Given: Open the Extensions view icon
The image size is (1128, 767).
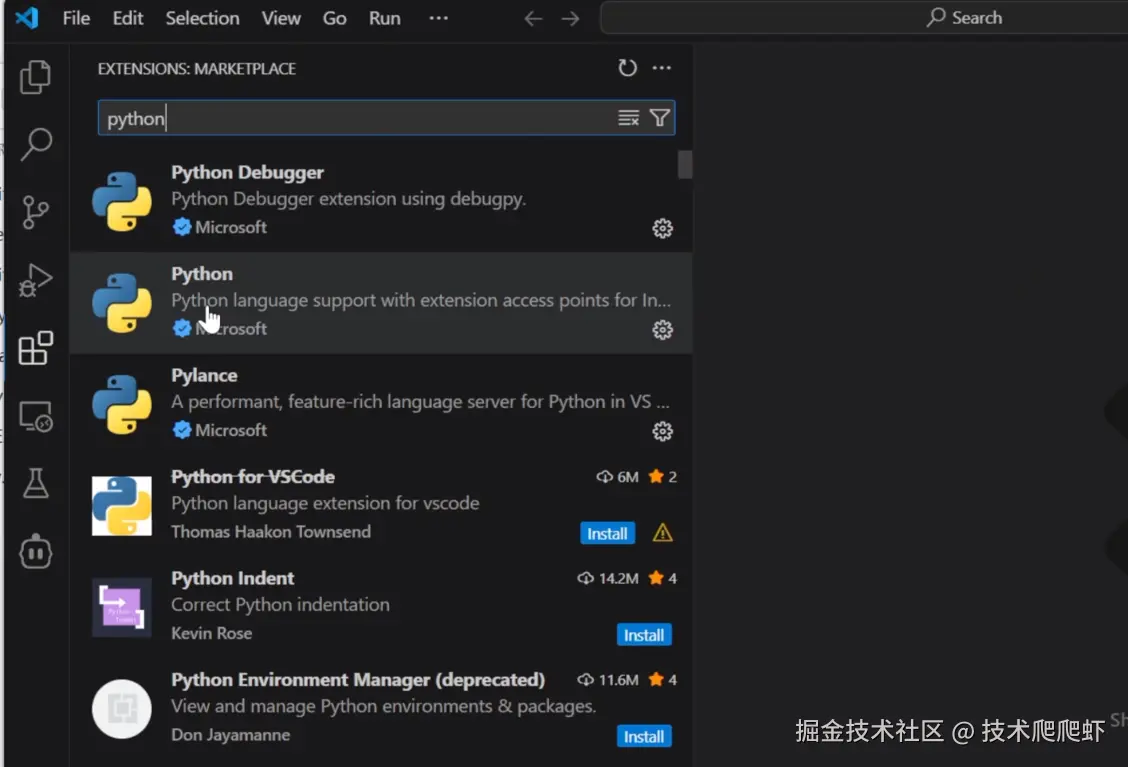Looking at the screenshot, I should pos(35,348).
